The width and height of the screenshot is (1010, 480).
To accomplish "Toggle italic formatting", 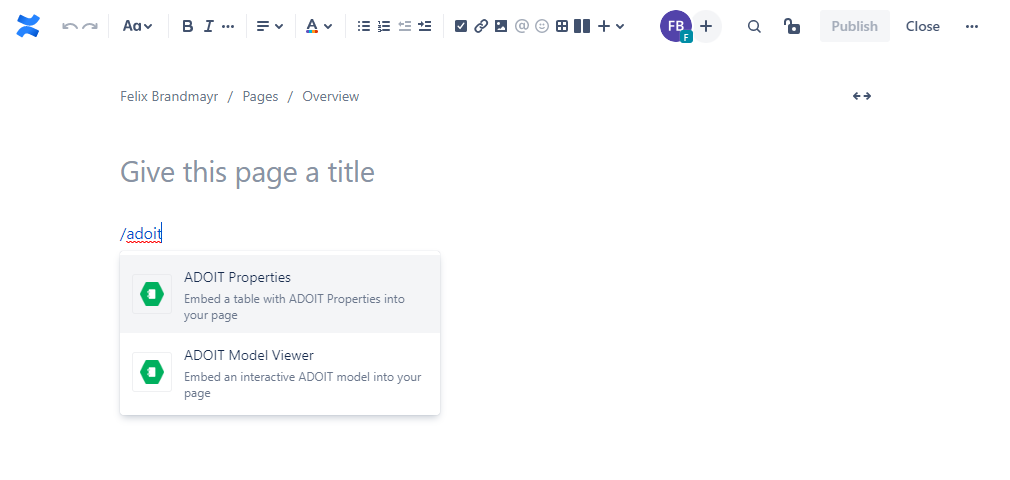I will click(208, 26).
